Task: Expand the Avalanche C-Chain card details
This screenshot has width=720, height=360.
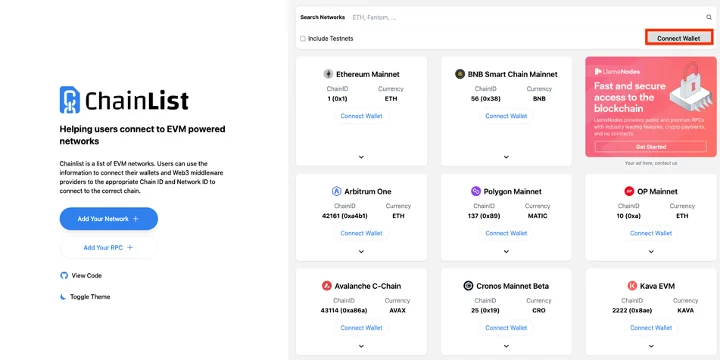Action: [x=361, y=346]
